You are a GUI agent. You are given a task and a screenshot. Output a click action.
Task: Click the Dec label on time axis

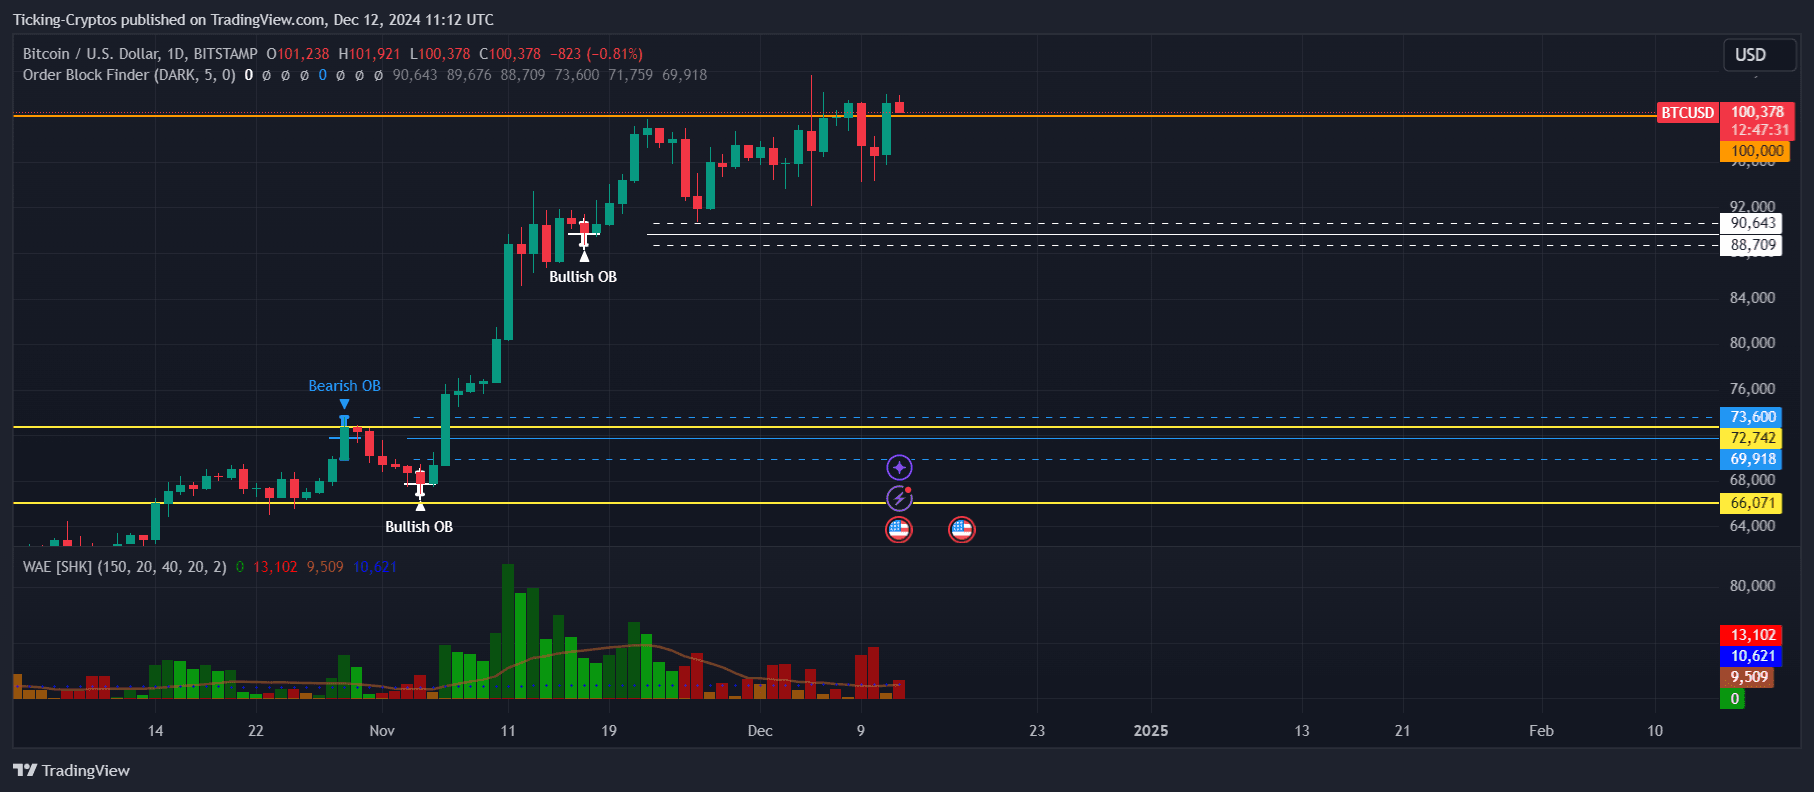pyautogui.click(x=760, y=731)
